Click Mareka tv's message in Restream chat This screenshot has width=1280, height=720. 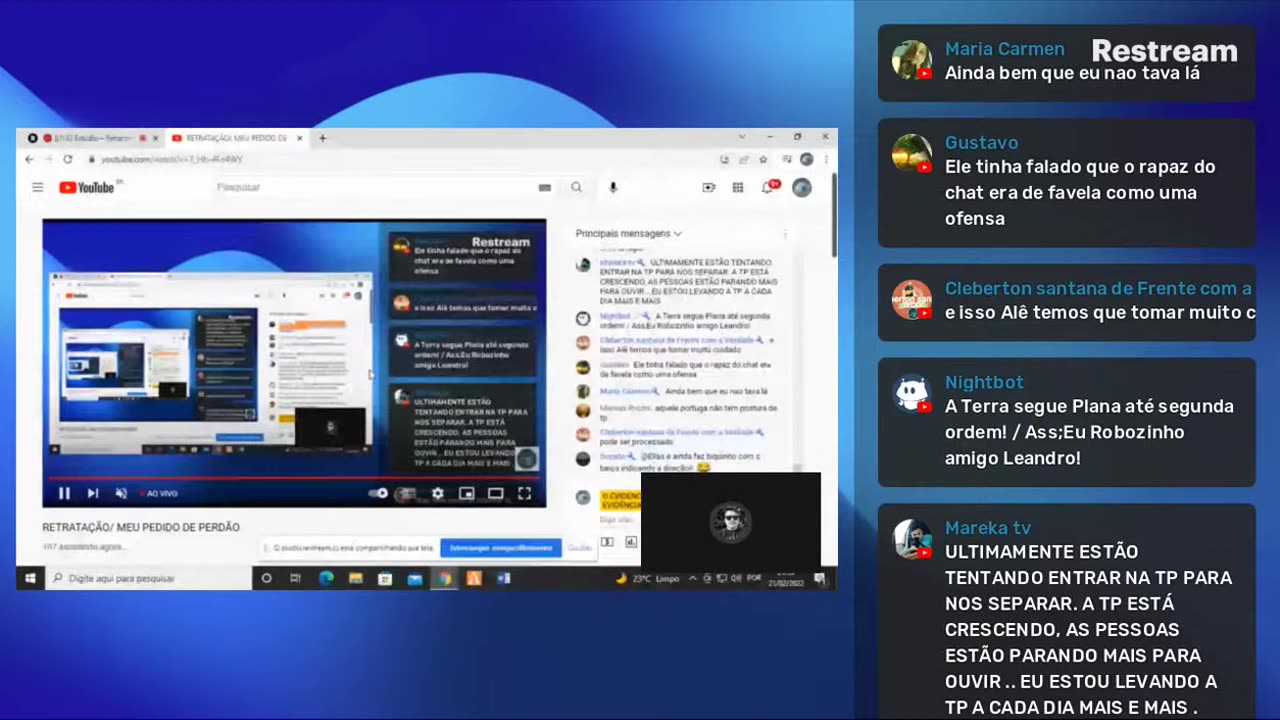1066,612
